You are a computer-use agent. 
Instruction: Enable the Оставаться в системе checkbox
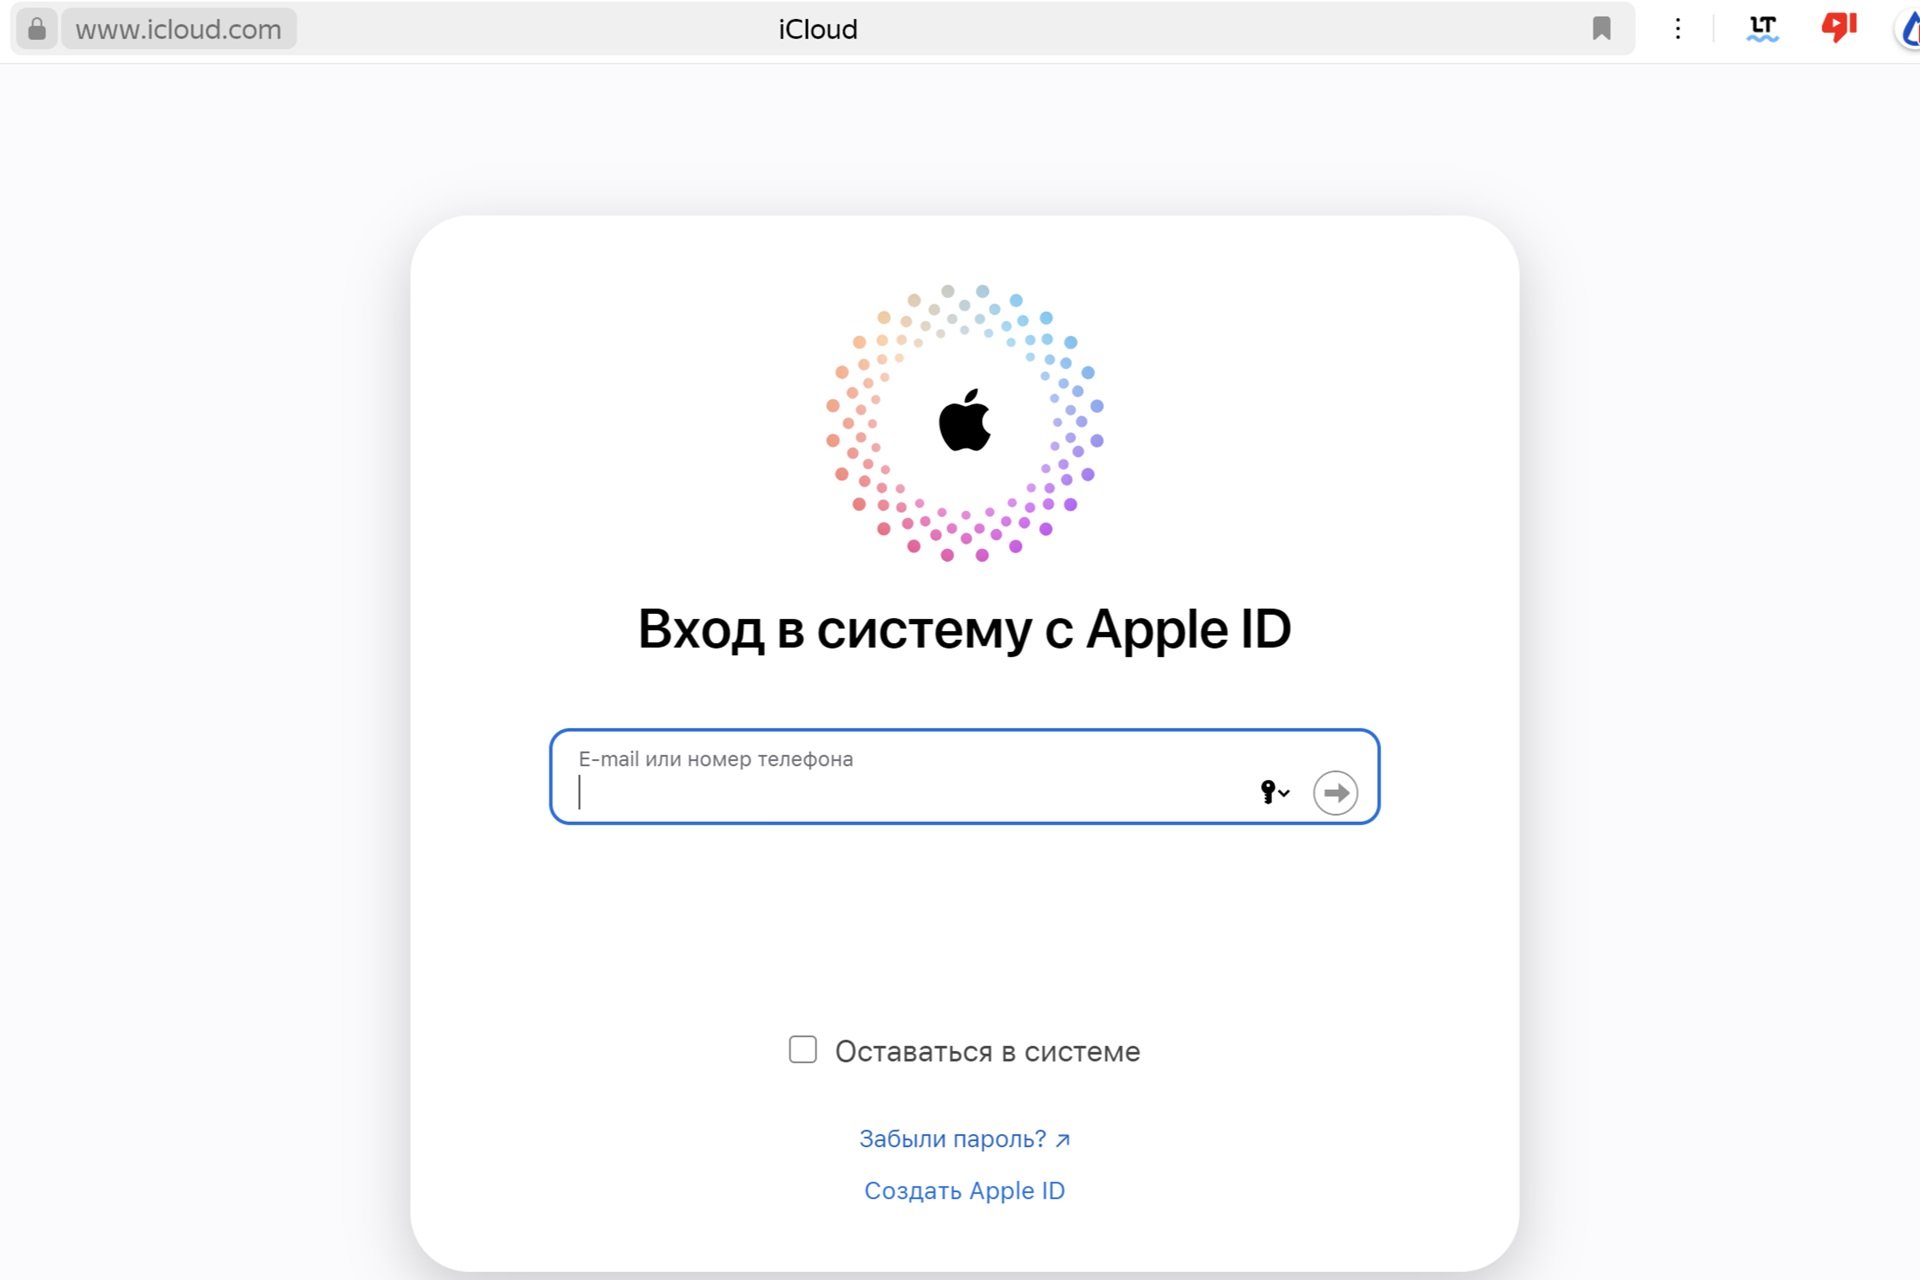803,1050
